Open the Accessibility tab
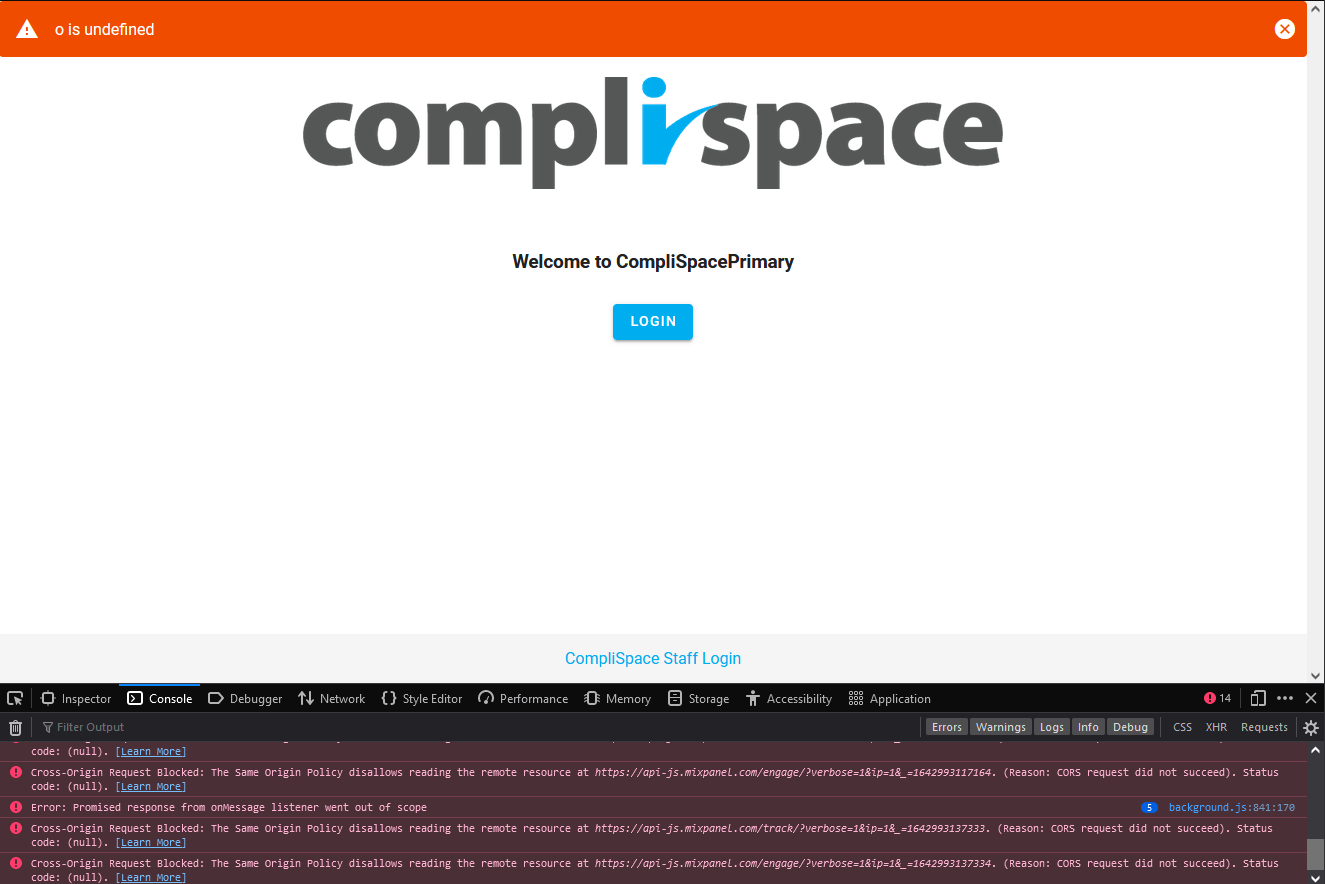 tap(789, 698)
